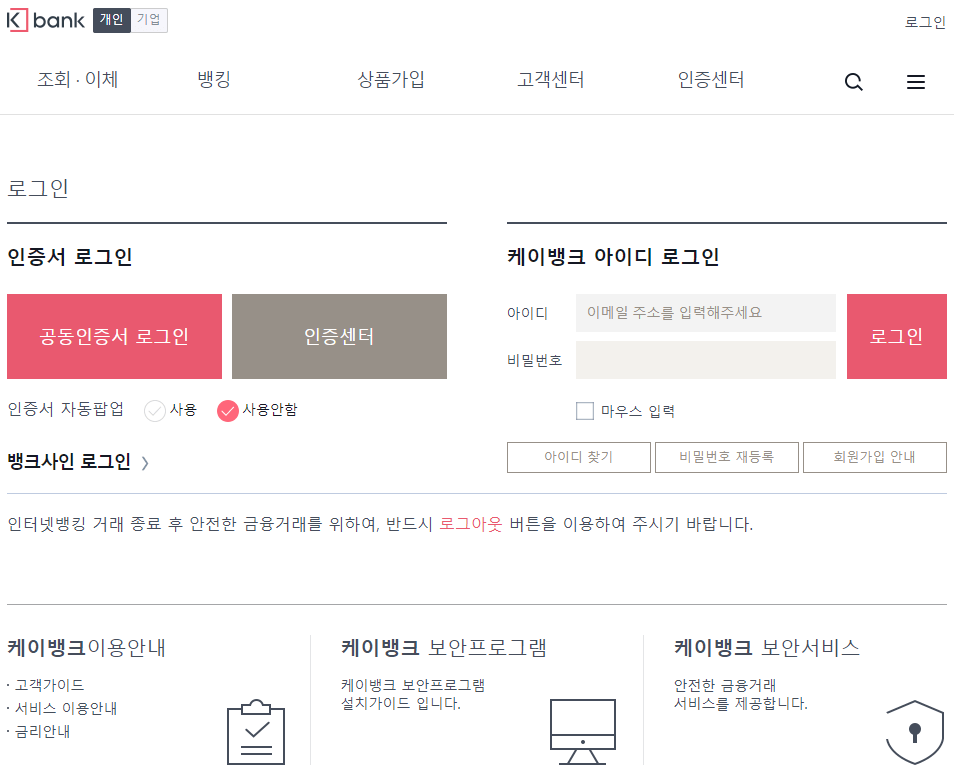Select the 사용 radio for 인증서 자동팝업

[154, 410]
